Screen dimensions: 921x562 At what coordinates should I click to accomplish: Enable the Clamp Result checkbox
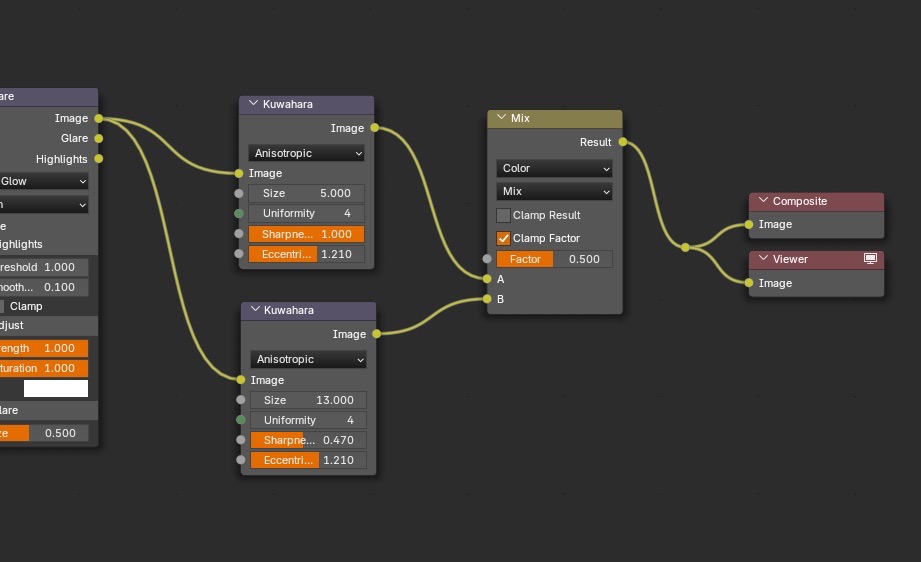503,215
